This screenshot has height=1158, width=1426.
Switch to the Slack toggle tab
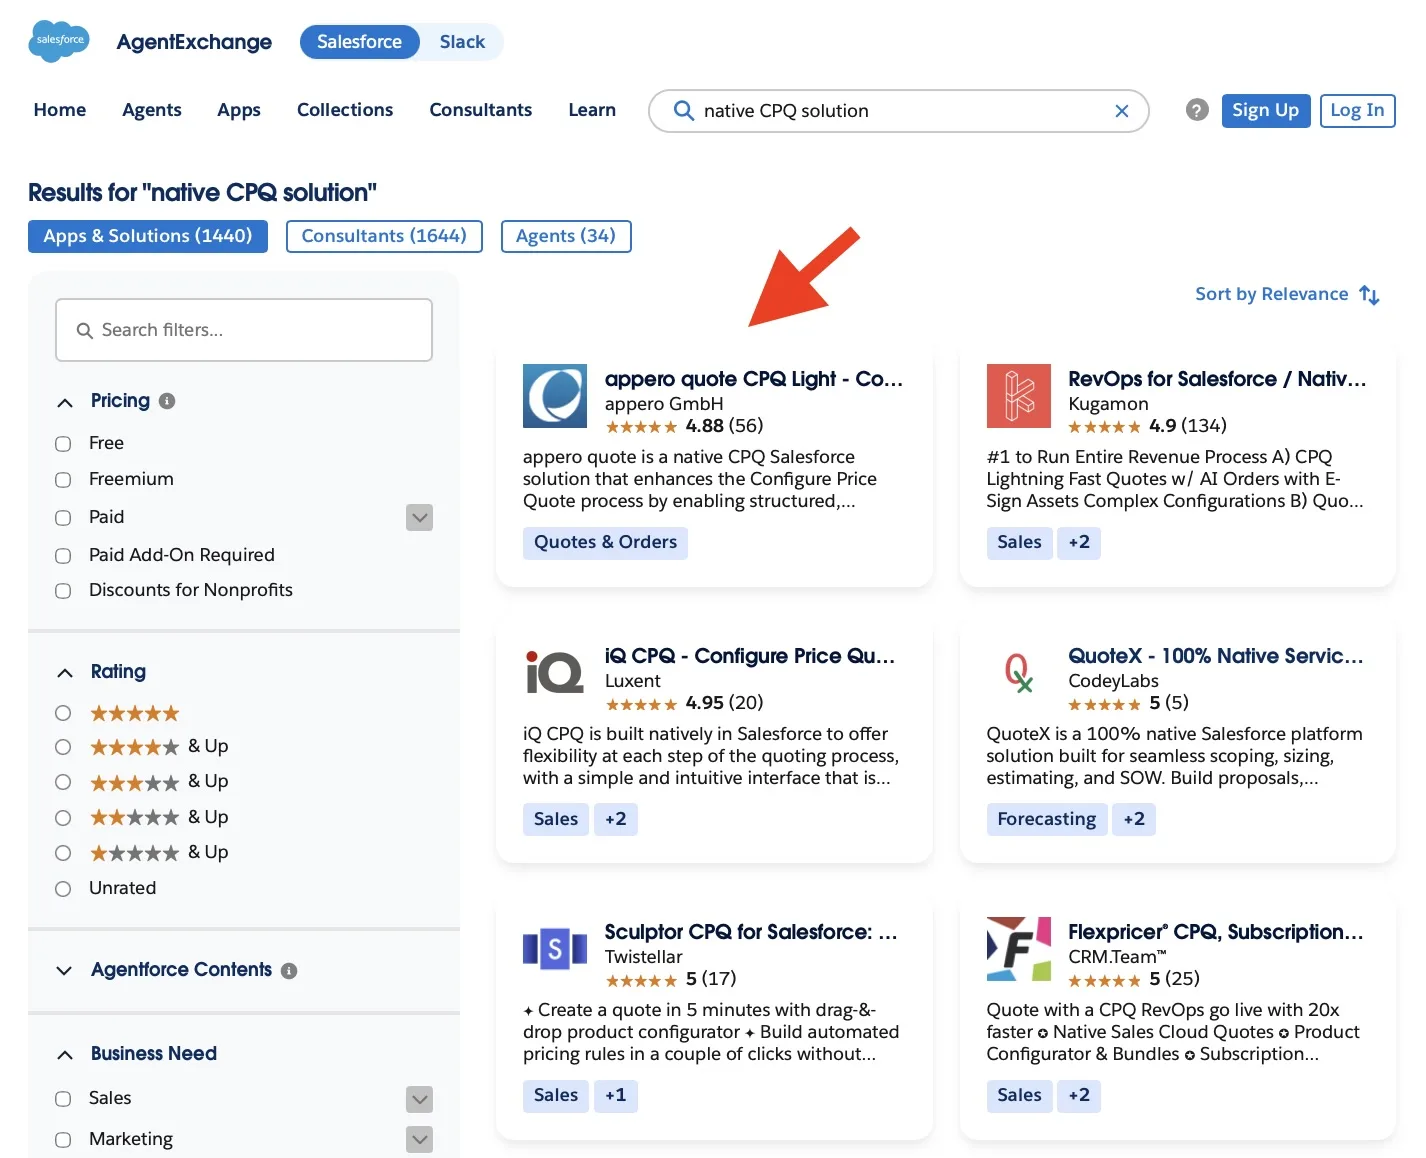point(462,42)
